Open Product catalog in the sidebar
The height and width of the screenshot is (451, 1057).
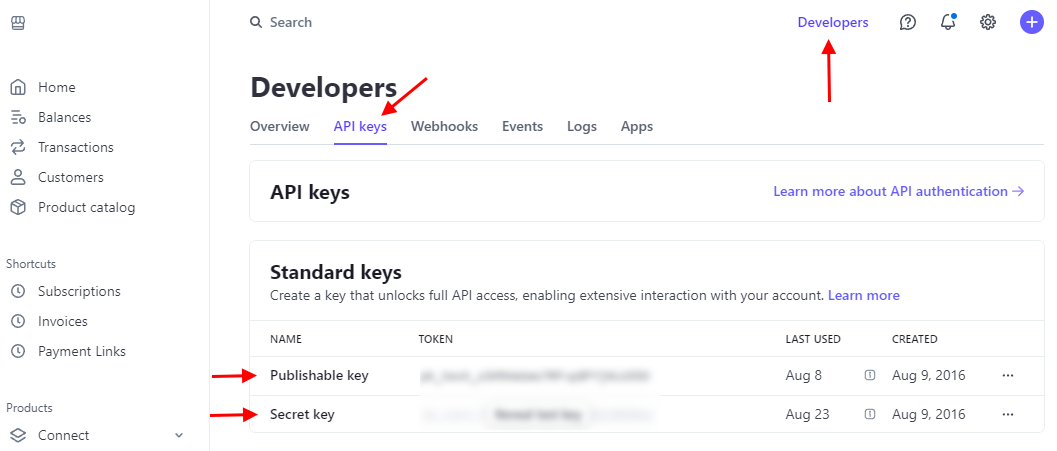(86, 207)
